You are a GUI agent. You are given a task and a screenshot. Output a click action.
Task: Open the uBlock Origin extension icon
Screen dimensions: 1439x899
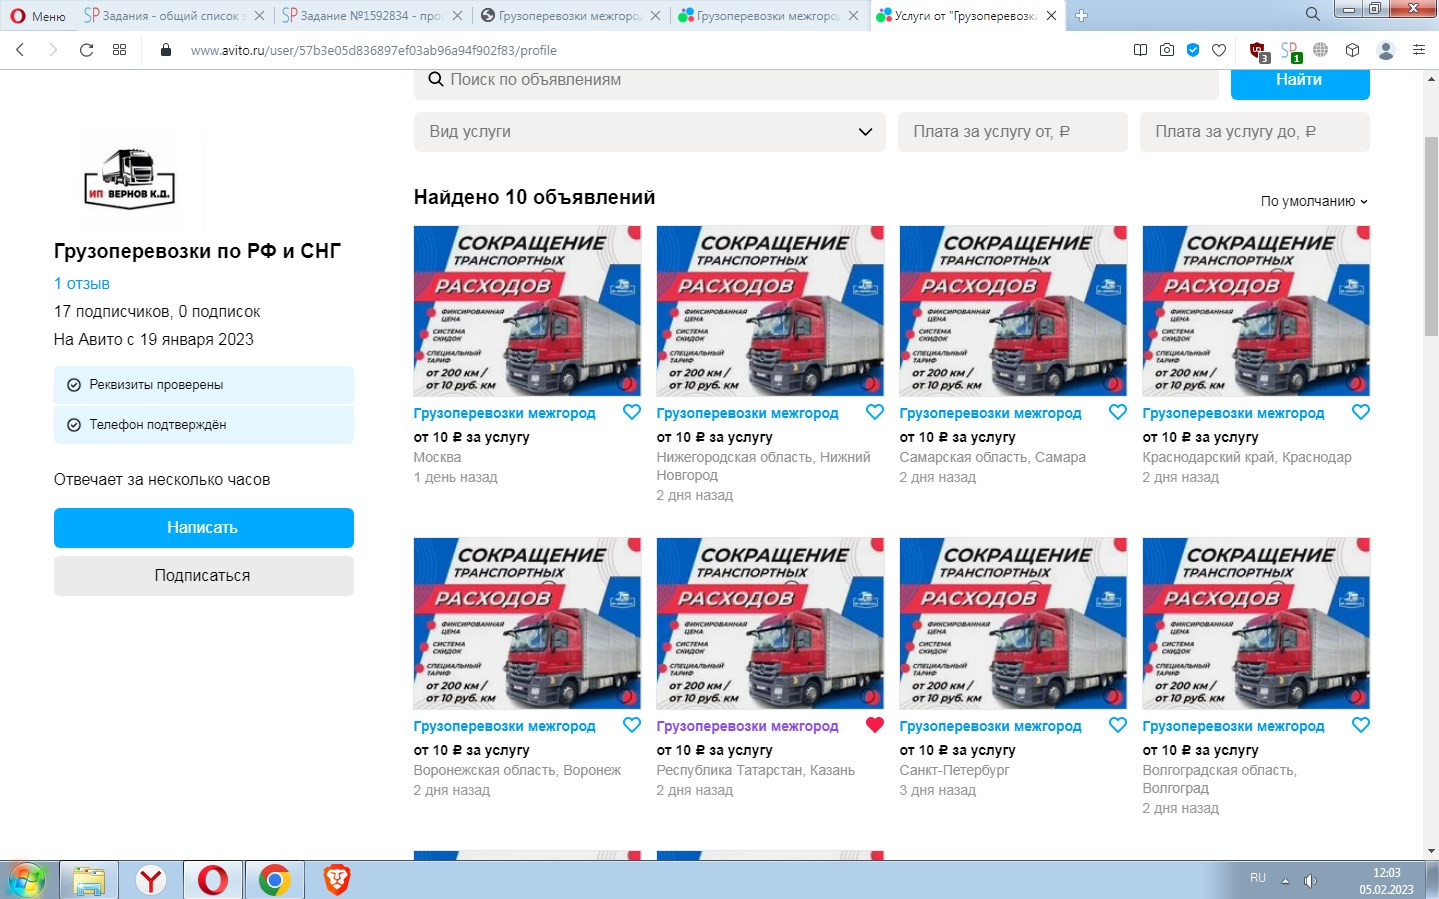(x=1258, y=51)
